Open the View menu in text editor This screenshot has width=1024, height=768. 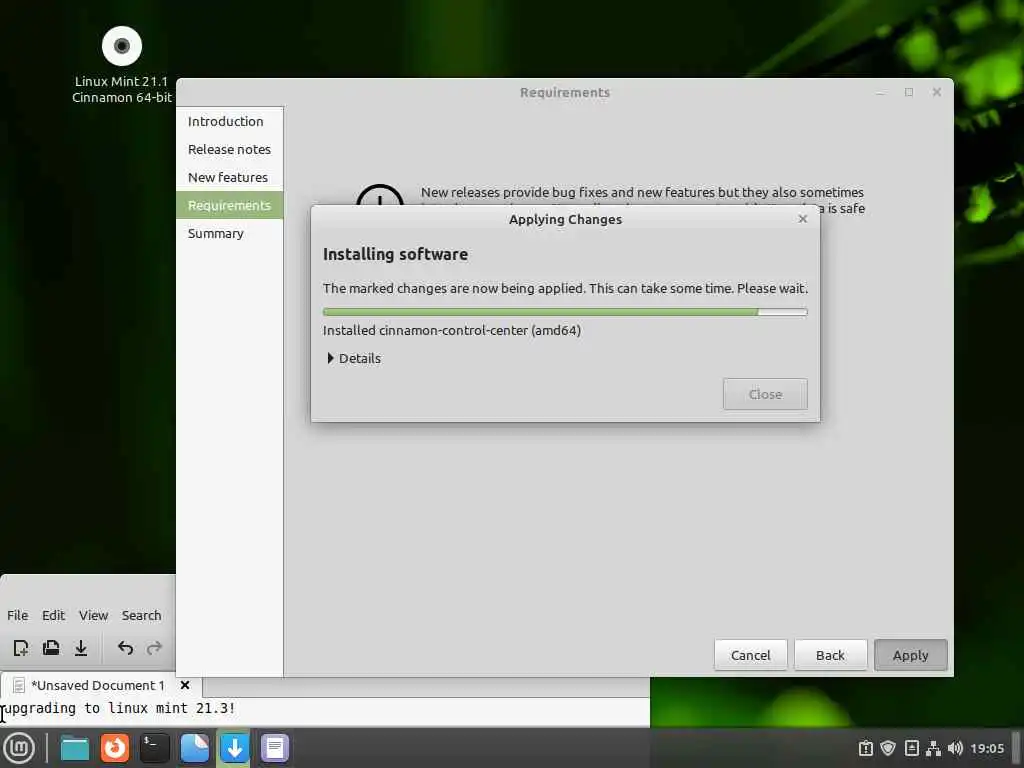point(93,615)
